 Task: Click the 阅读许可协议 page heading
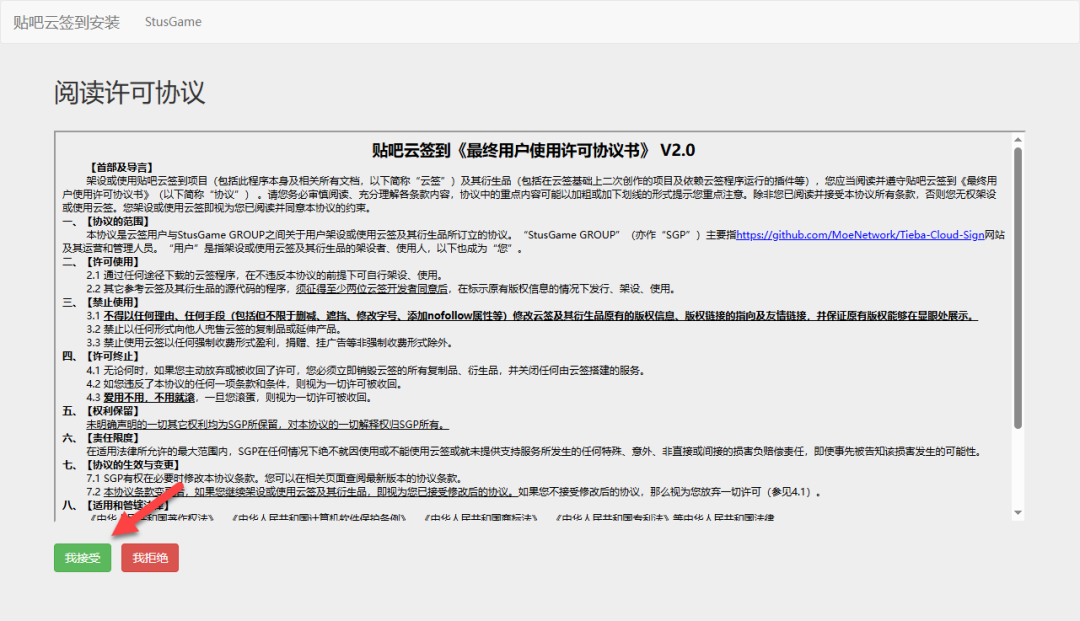pyautogui.click(x=129, y=93)
